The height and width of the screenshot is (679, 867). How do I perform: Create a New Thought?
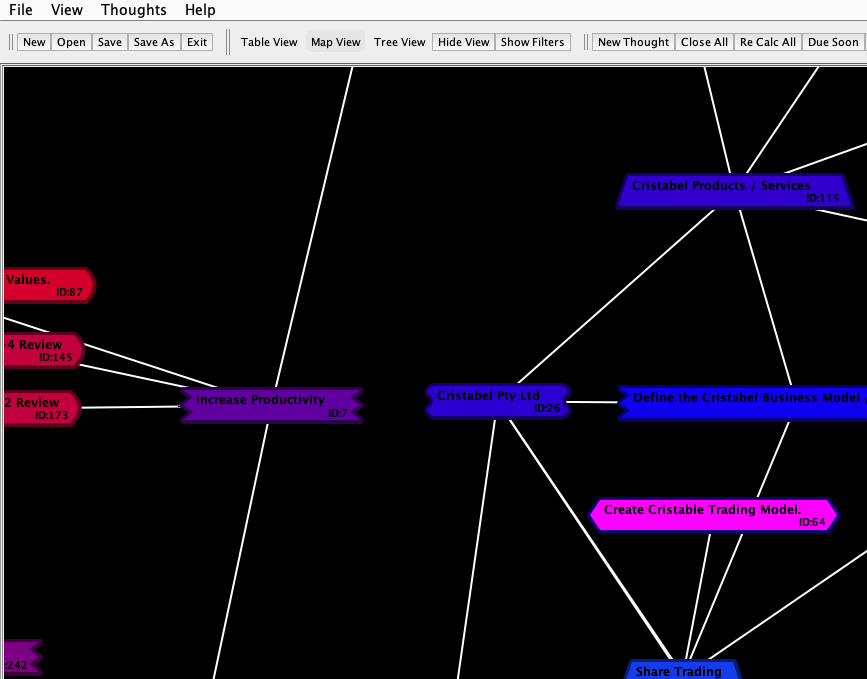[x=633, y=42]
